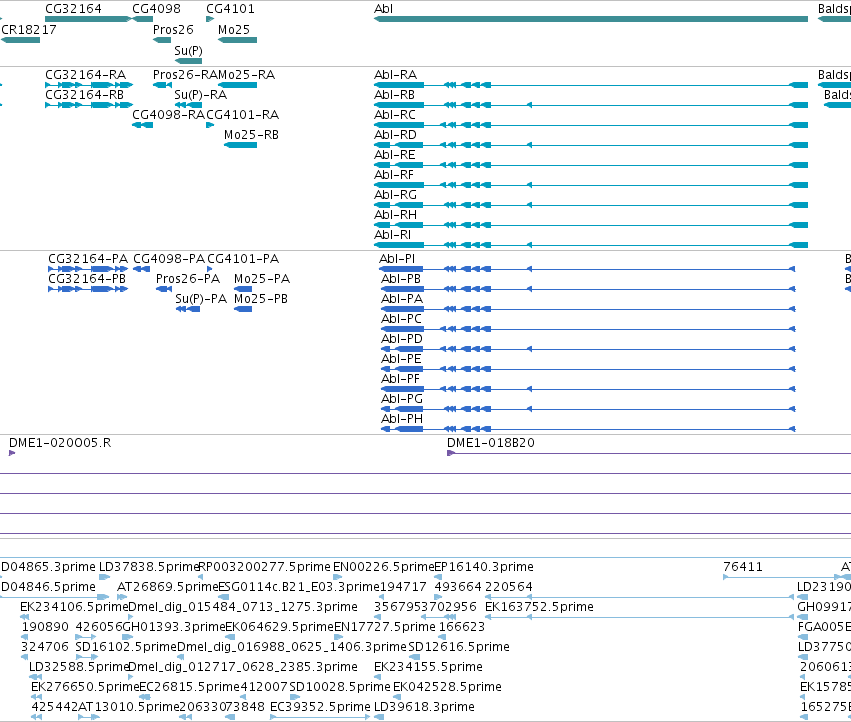
Task: Pick transcript Abl-RH
Action: 395,214
